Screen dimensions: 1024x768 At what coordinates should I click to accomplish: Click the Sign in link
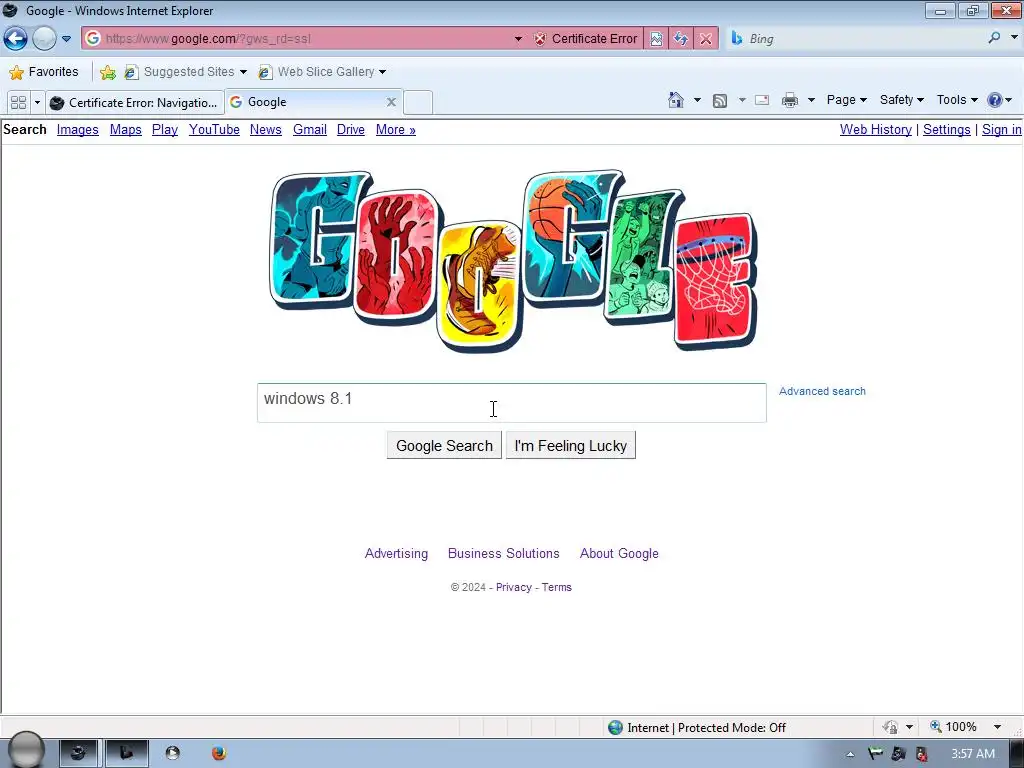1002,129
